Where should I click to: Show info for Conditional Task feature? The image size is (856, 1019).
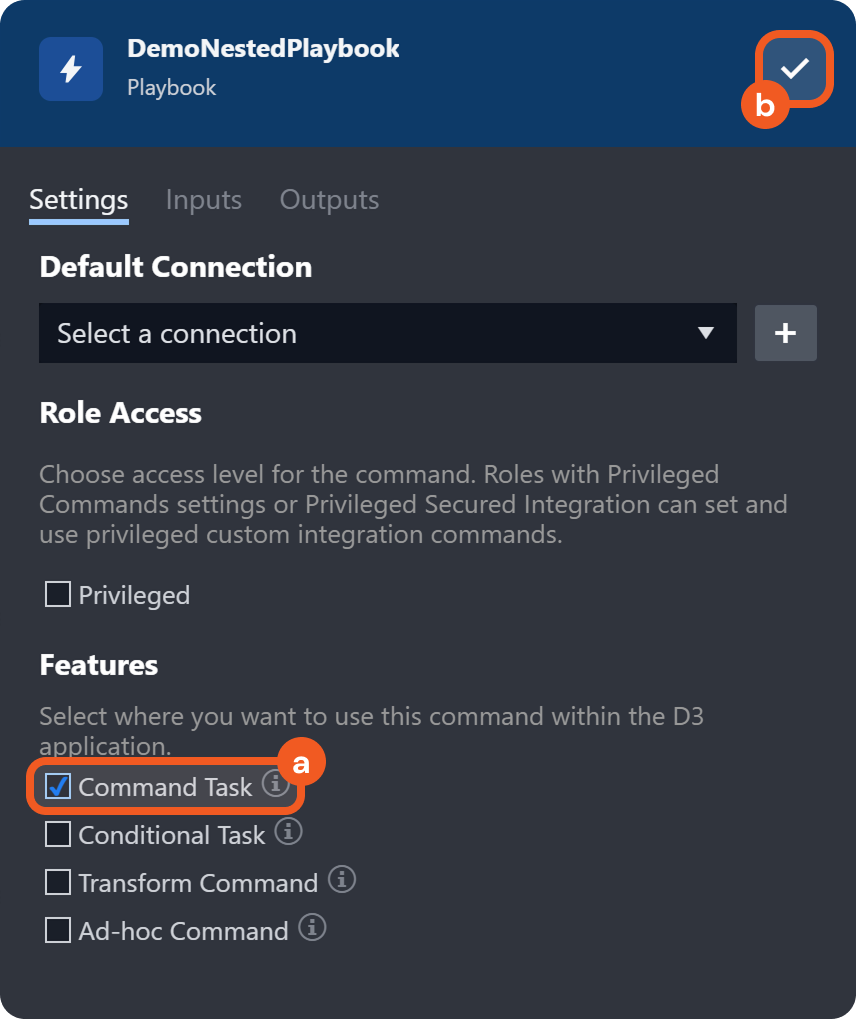click(x=288, y=831)
